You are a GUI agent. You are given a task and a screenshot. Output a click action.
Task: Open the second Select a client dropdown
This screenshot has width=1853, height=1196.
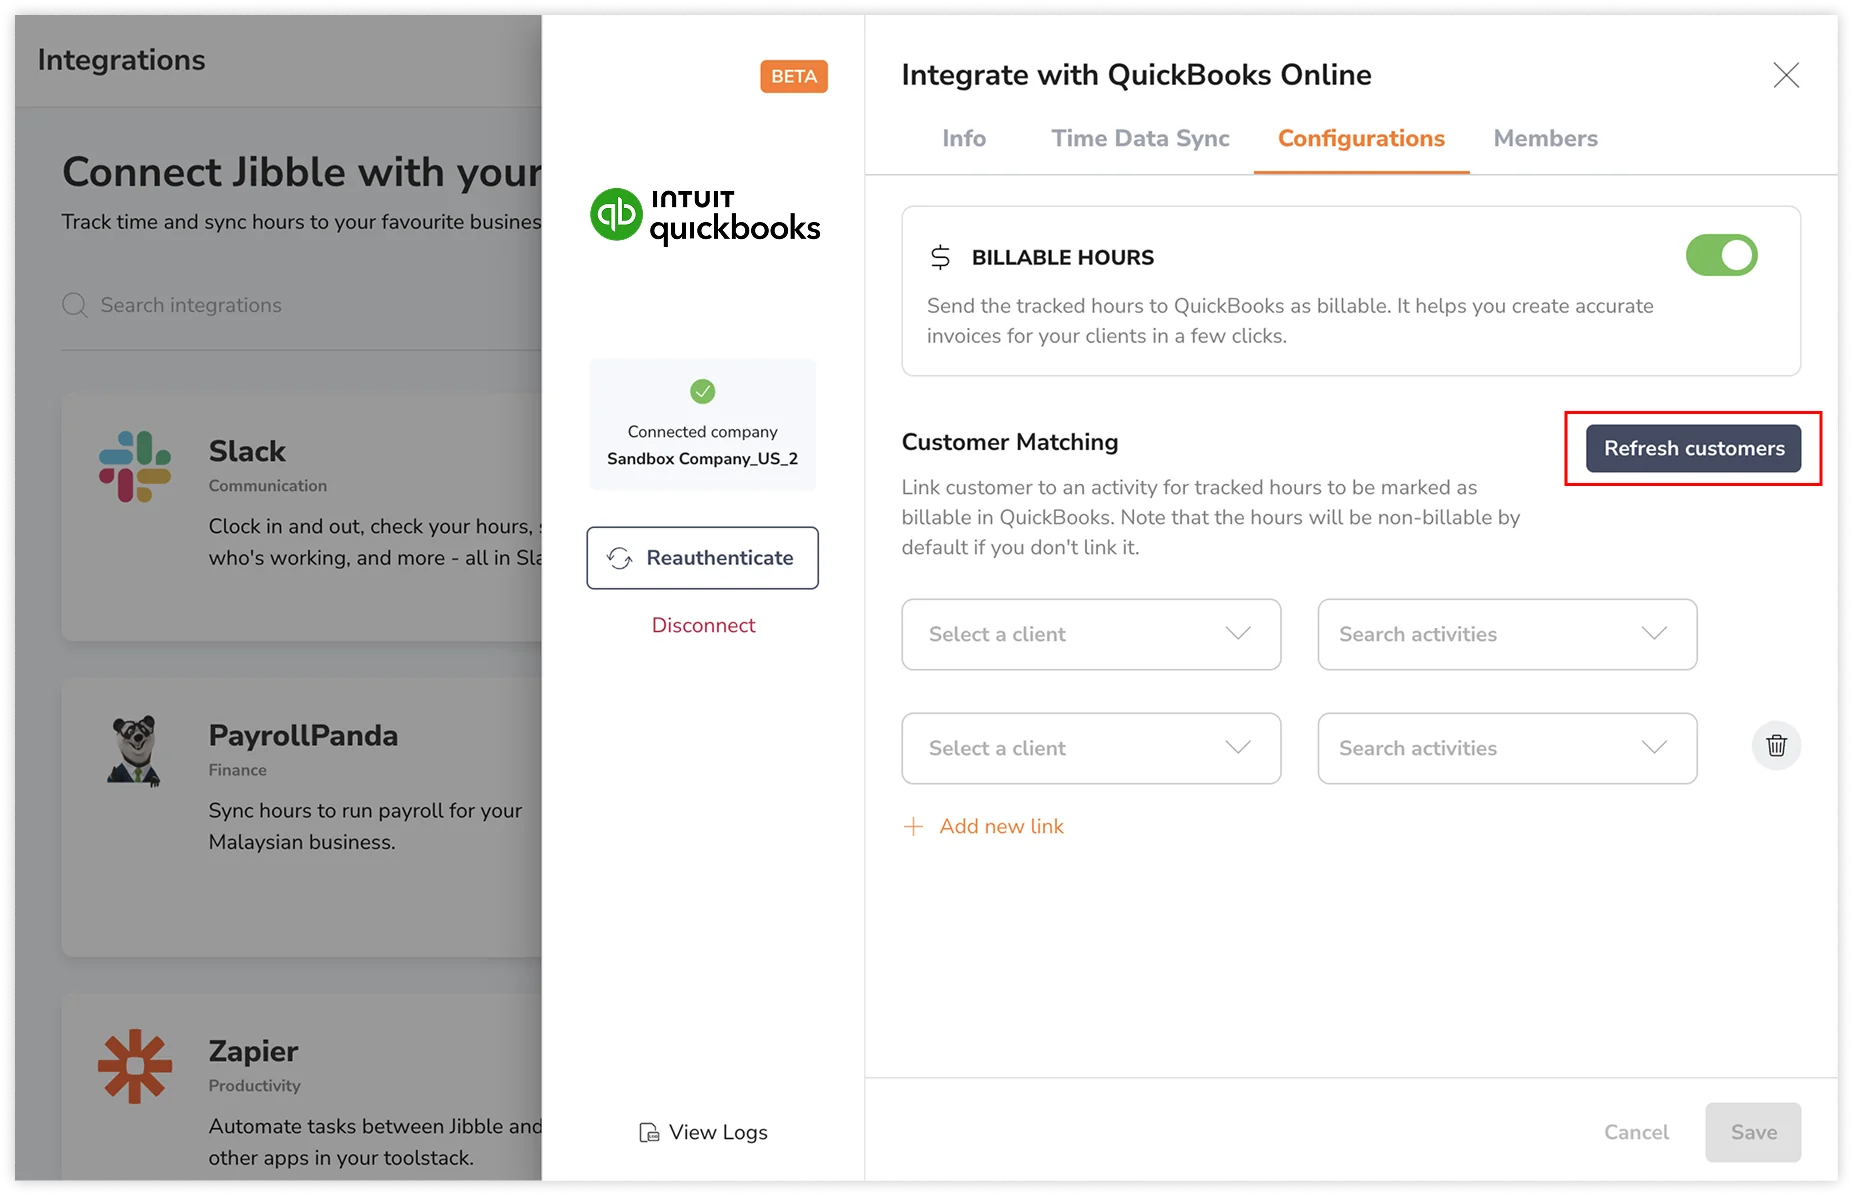pos(1091,748)
